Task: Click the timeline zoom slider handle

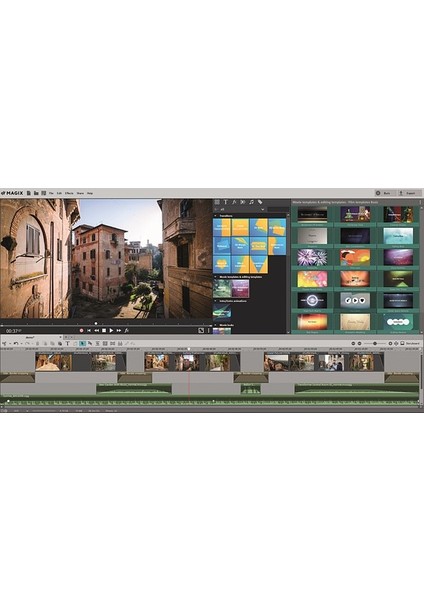Action: pyautogui.click(x=375, y=344)
